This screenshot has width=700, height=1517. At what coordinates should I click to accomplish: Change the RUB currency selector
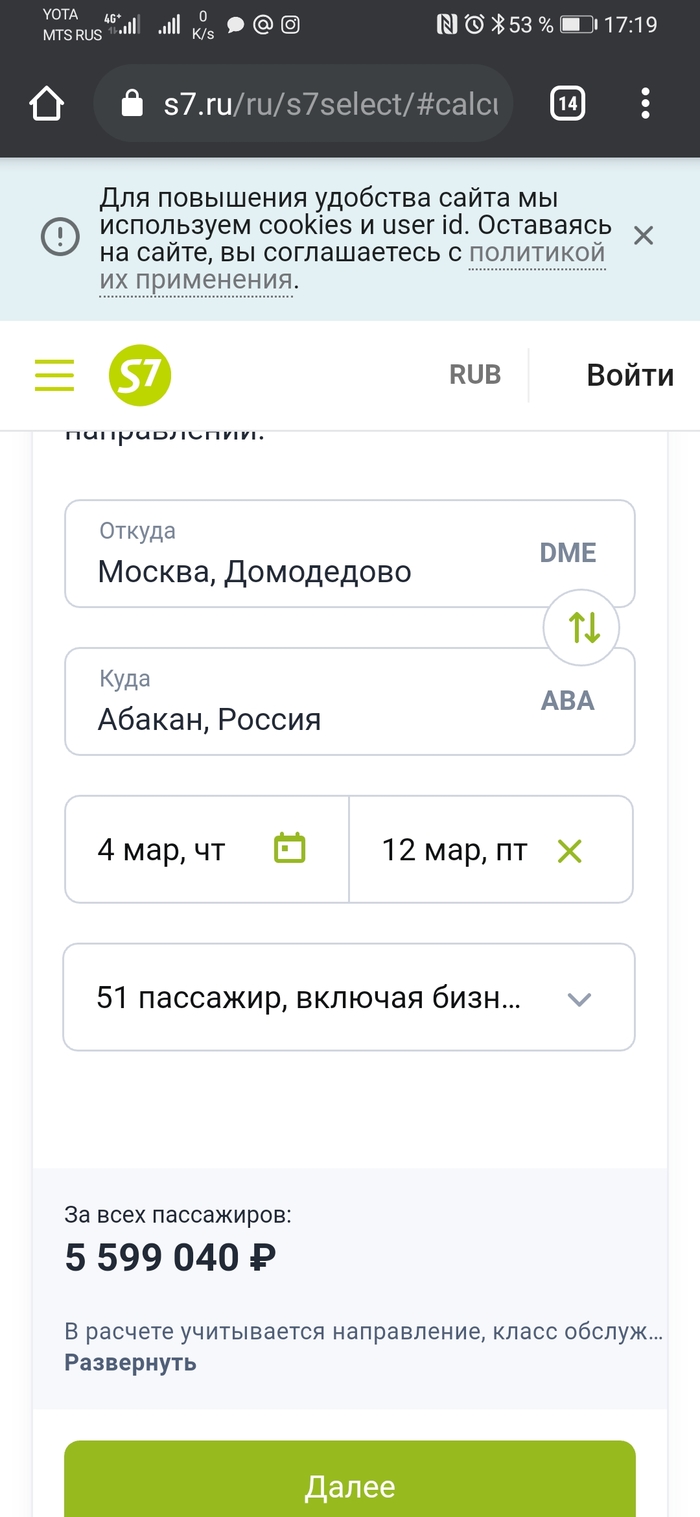coord(475,375)
